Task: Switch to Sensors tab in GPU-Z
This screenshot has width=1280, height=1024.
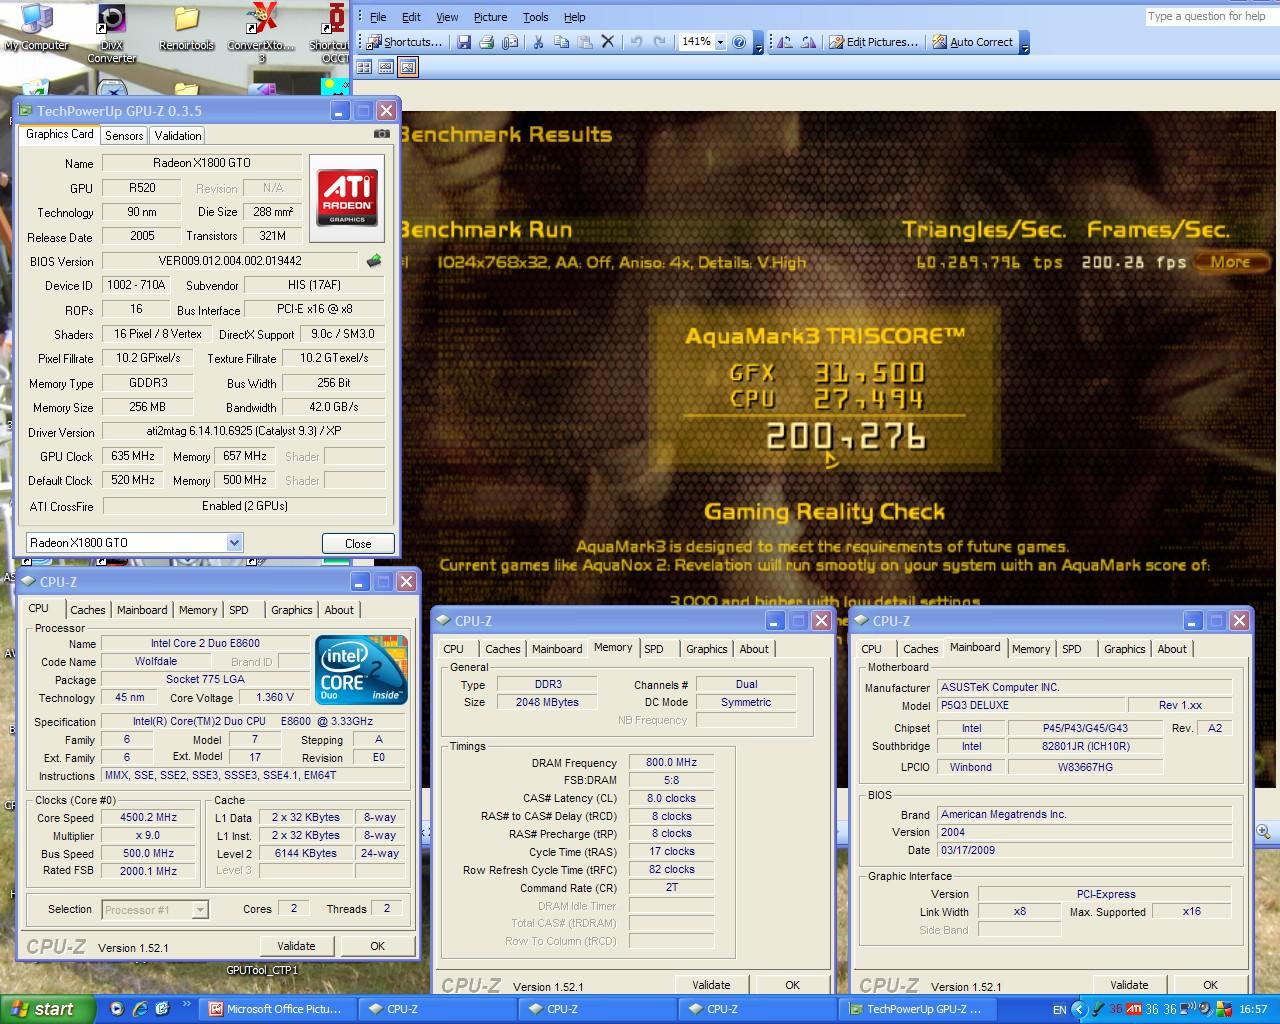Action: [x=124, y=136]
